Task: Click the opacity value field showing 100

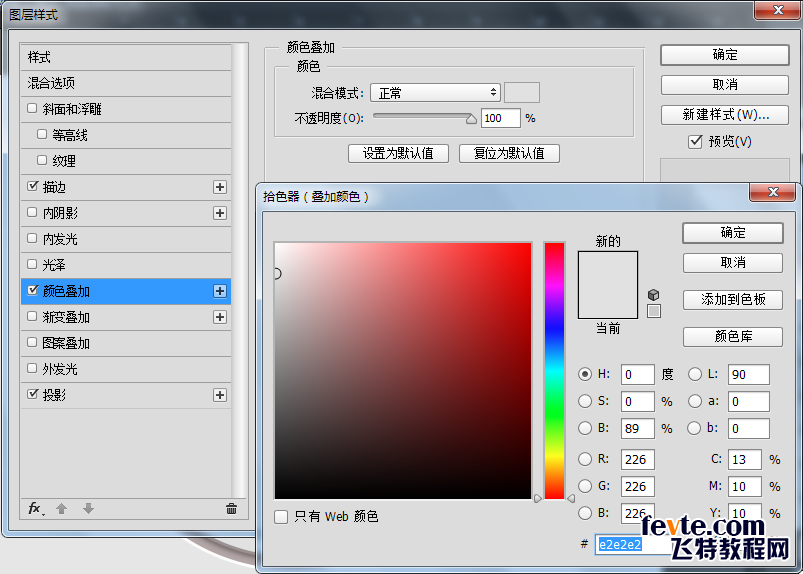Action: click(500, 118)
